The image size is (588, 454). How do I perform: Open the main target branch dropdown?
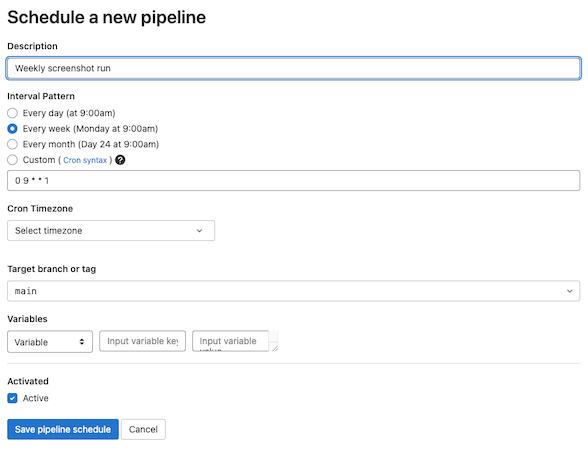tap(294, 291)
